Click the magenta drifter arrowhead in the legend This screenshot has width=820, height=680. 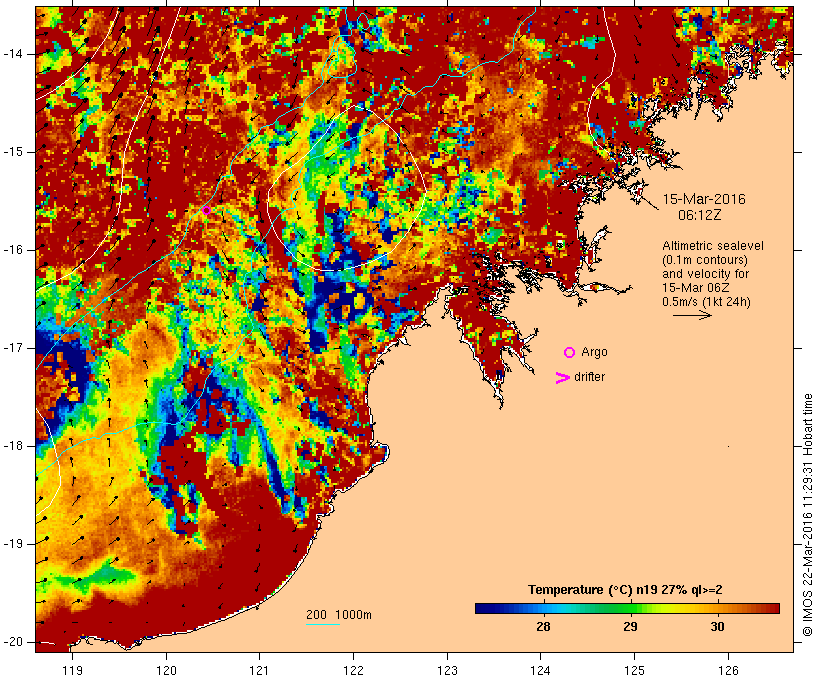click(x=562, y=378)
